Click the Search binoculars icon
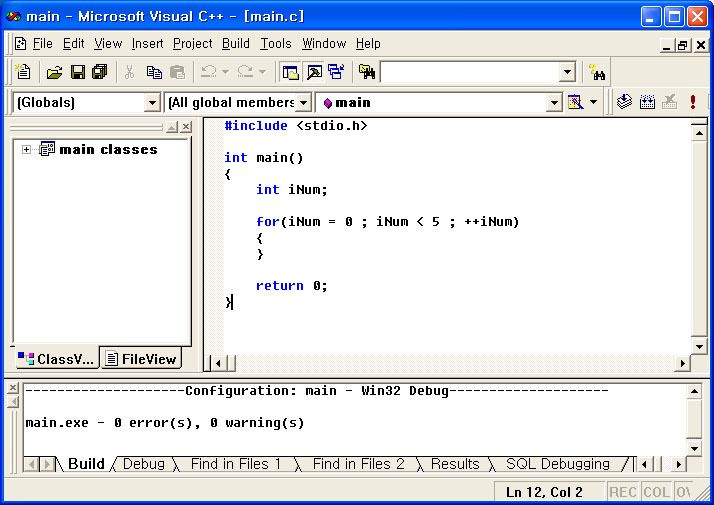 [x=597, y=72]
